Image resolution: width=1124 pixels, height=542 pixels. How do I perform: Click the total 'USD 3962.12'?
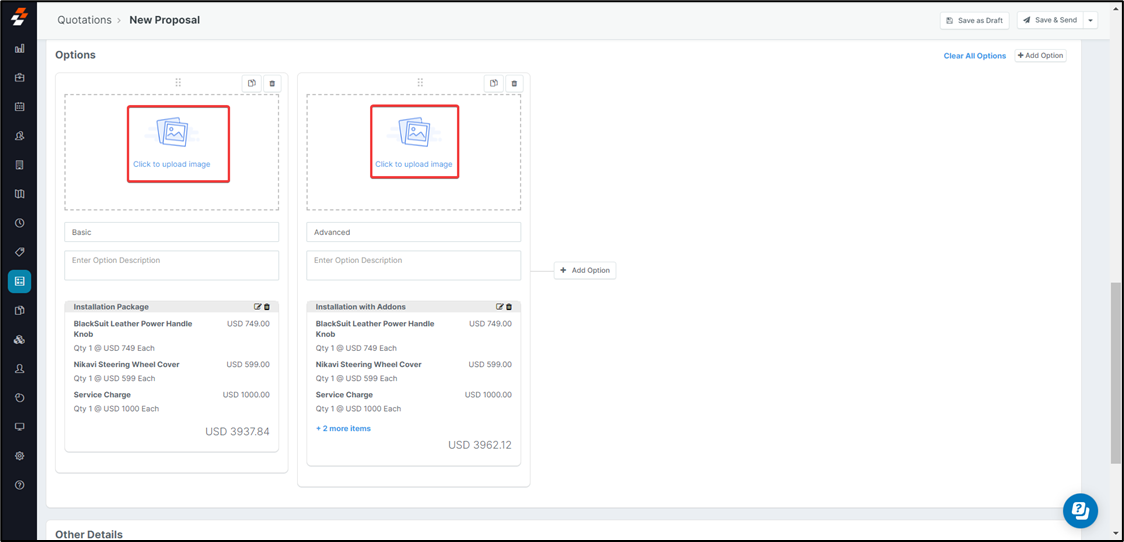pos(480,445)
